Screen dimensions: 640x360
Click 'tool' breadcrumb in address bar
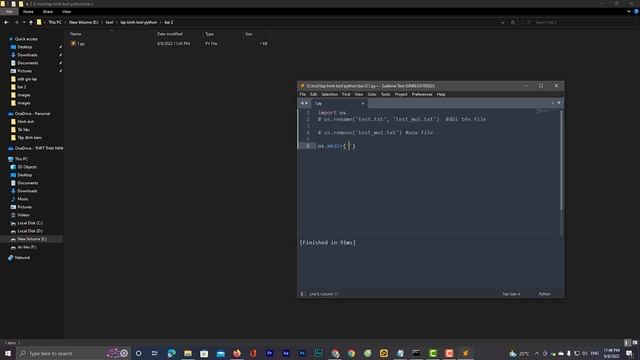click(109, 22)
